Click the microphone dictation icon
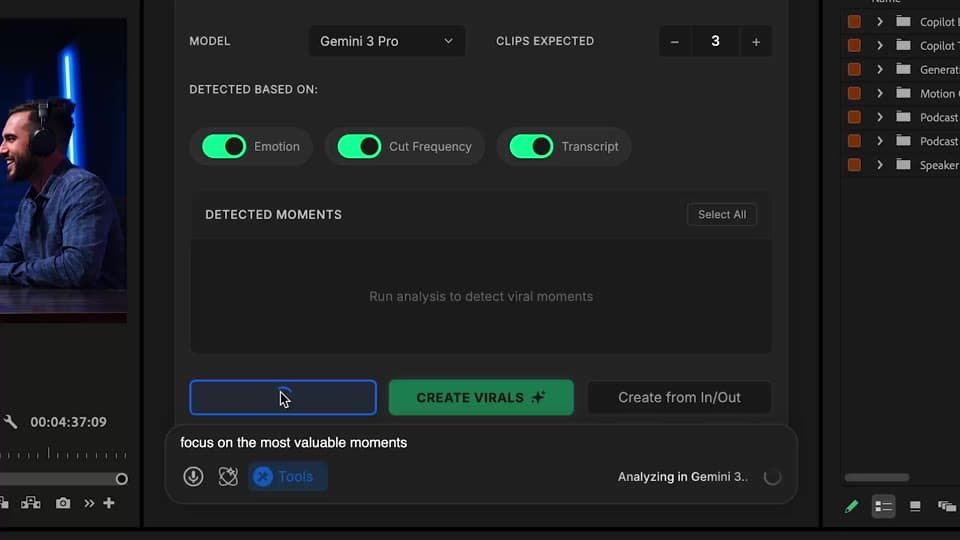 point(193,476)
